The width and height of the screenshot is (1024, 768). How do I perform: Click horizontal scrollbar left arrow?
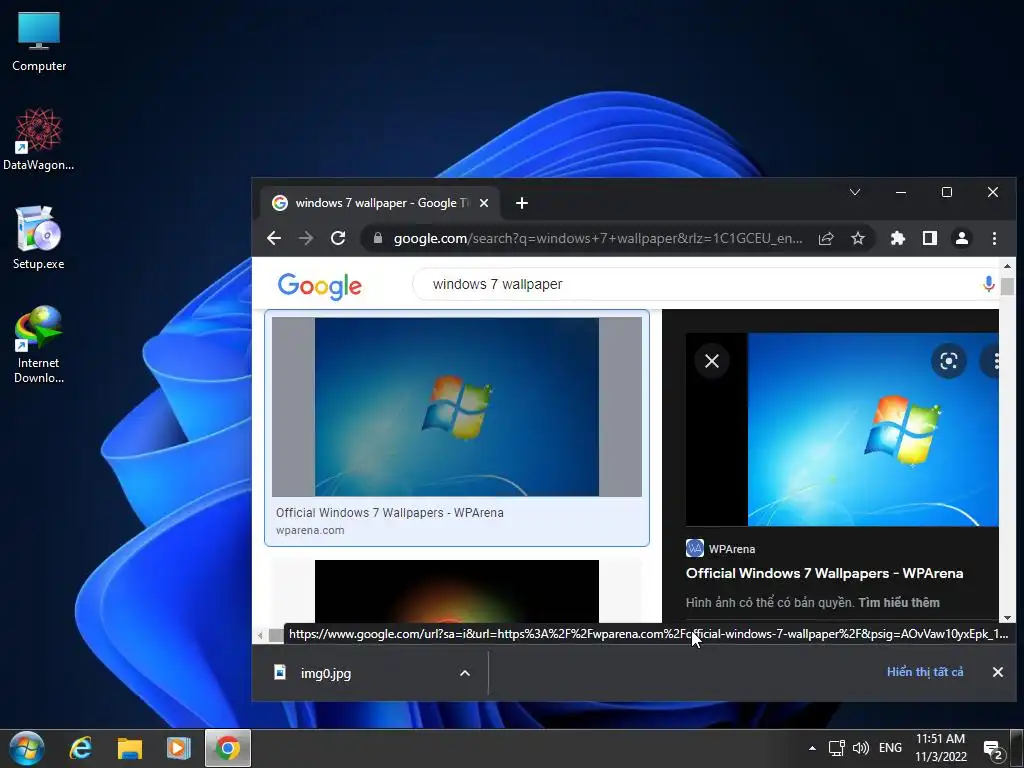pos(260,635)
